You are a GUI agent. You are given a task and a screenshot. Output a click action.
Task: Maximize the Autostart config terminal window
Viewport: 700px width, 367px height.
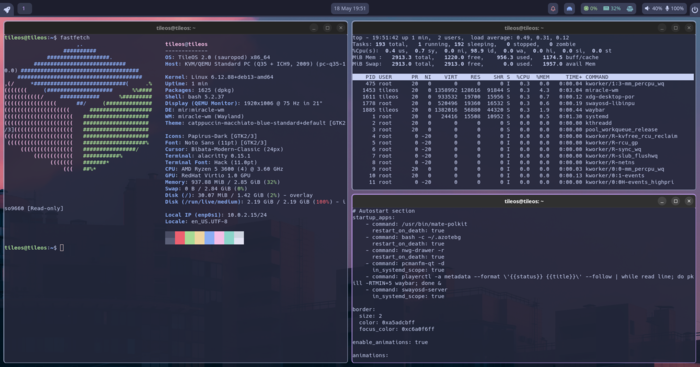tap(675, 201)
